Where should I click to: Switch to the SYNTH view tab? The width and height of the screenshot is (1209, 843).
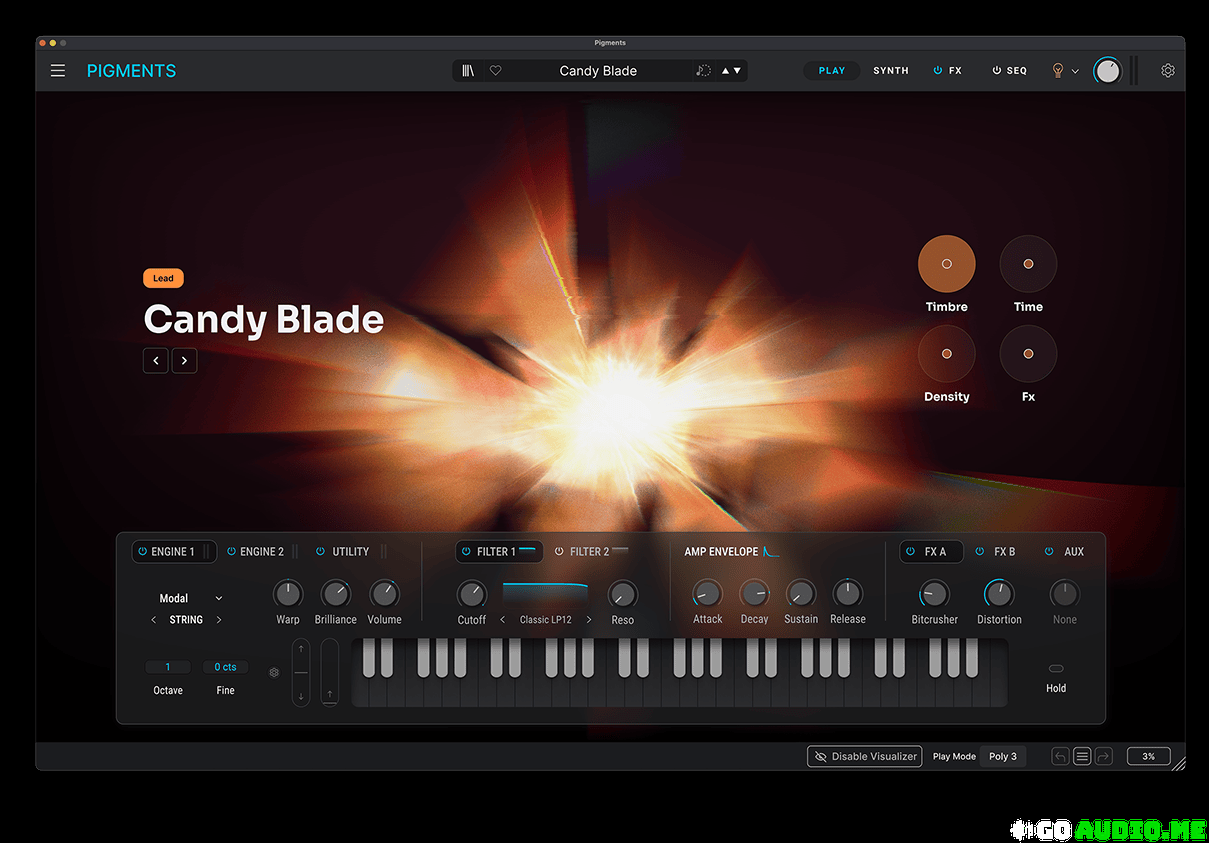(890, 71)
